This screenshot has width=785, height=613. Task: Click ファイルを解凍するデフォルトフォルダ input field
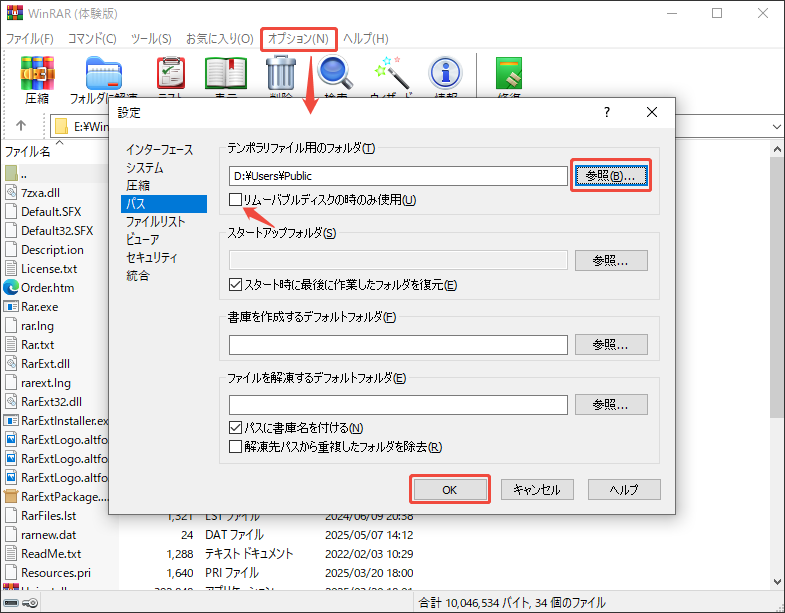coord(398,405)
